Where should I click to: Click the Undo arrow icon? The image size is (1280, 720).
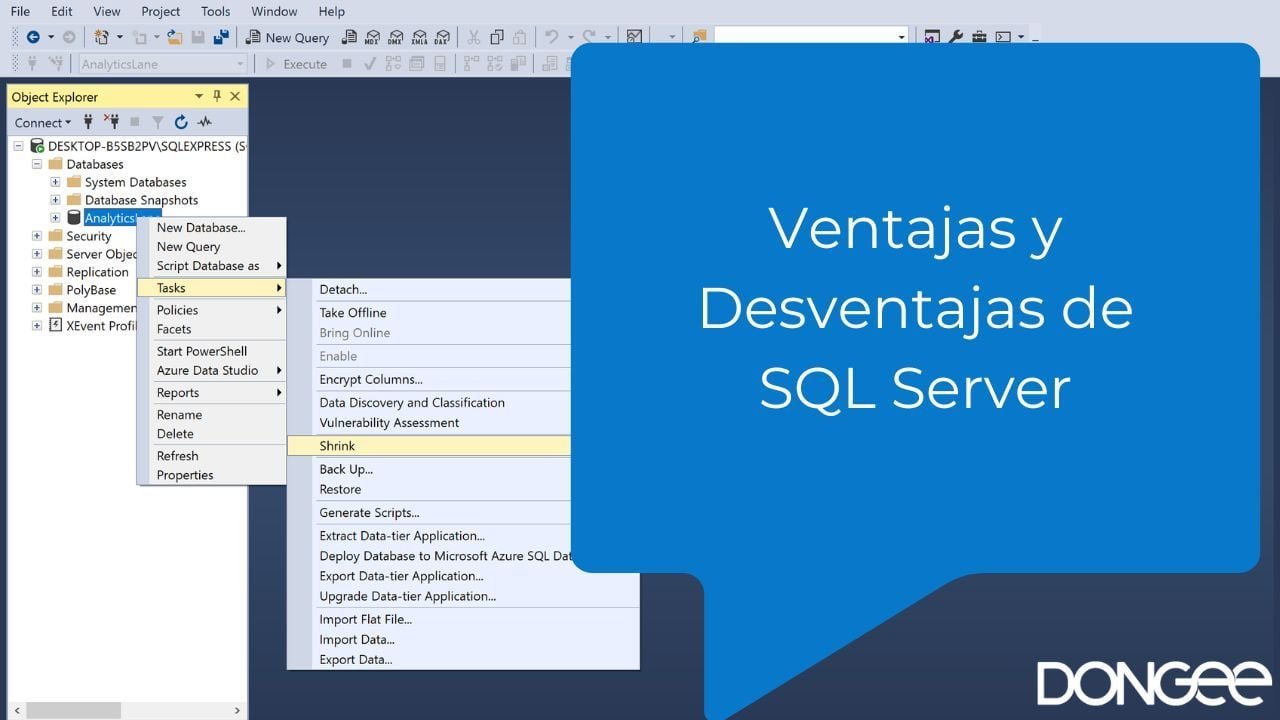click(551, 37)
